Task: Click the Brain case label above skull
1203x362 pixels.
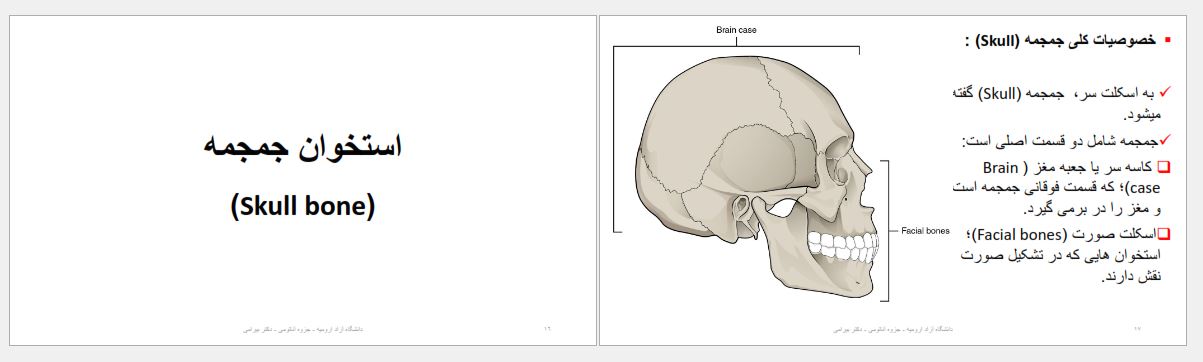Action: click(736, 30)
